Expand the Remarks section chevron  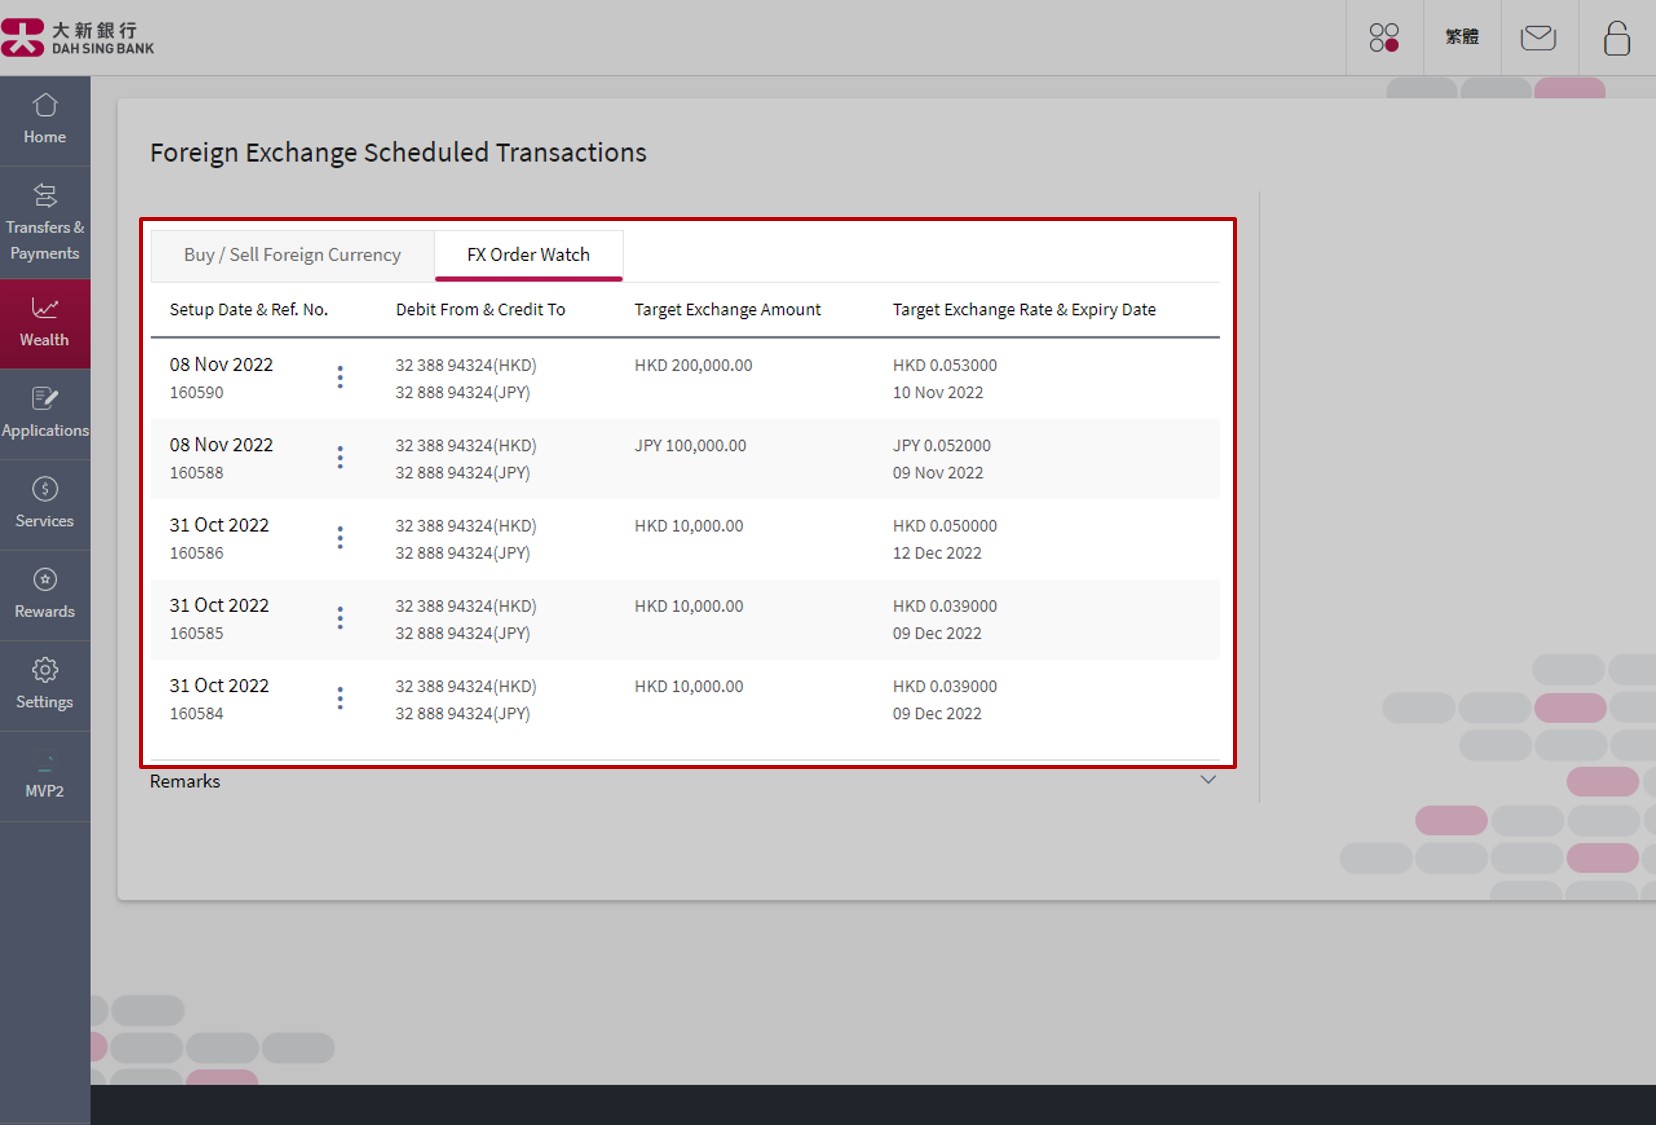point(1208,780)
